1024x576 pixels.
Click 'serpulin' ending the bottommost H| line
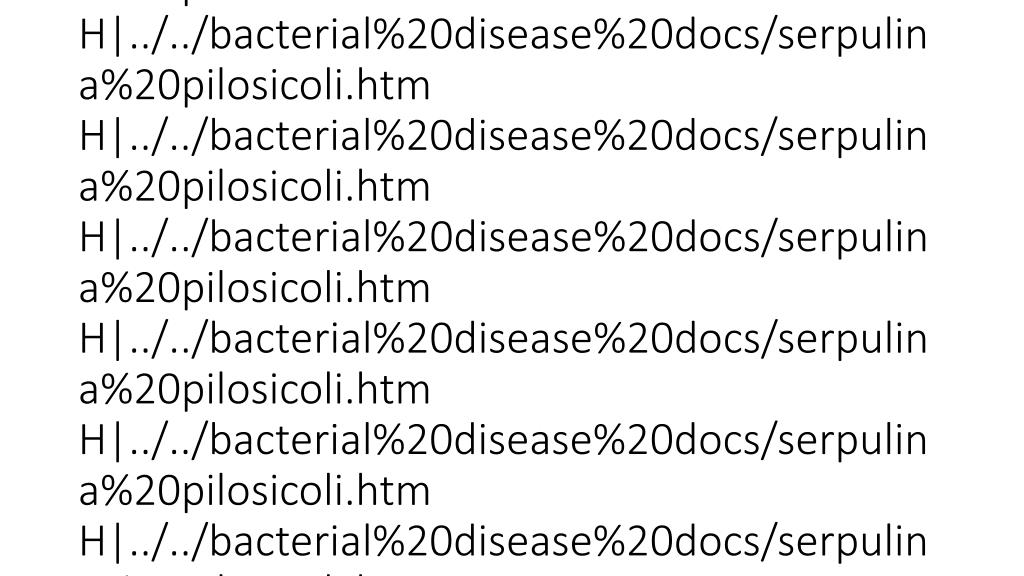(852, 542)
